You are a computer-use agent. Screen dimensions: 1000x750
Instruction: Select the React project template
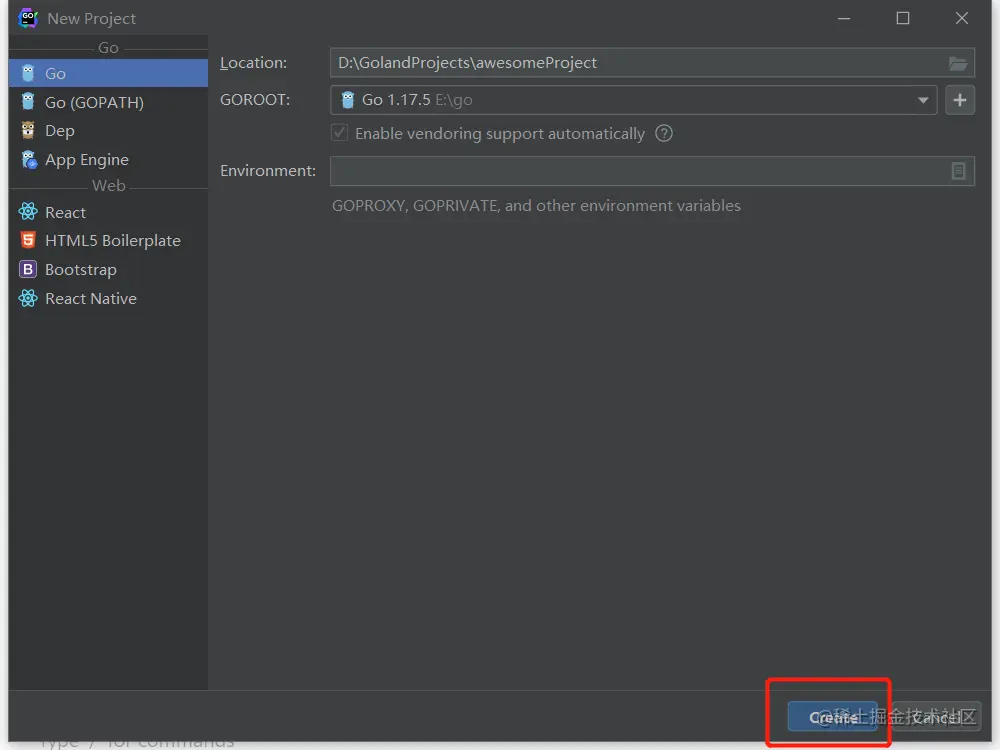[108, 212]
